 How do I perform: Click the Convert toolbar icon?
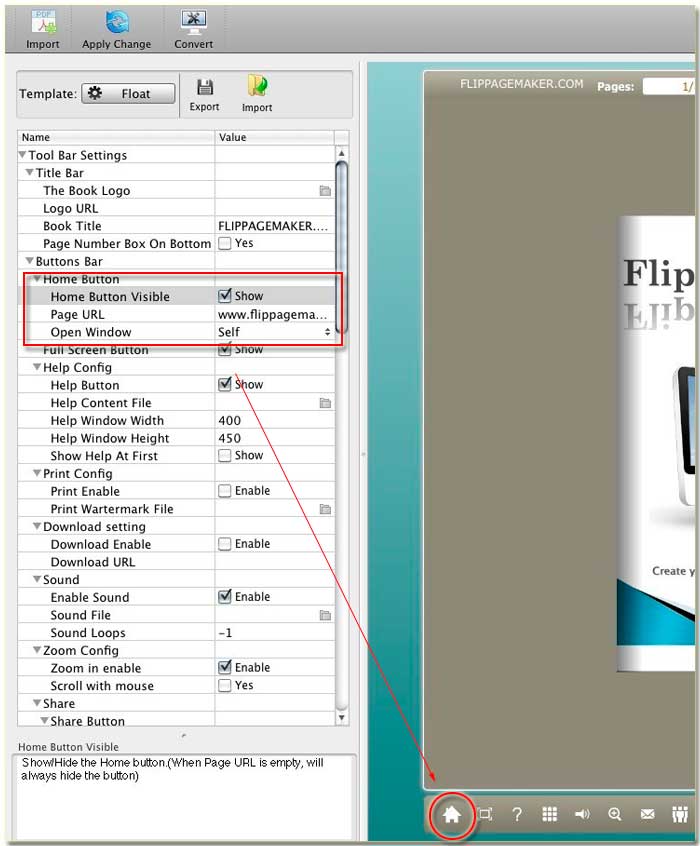coord(193,23)
